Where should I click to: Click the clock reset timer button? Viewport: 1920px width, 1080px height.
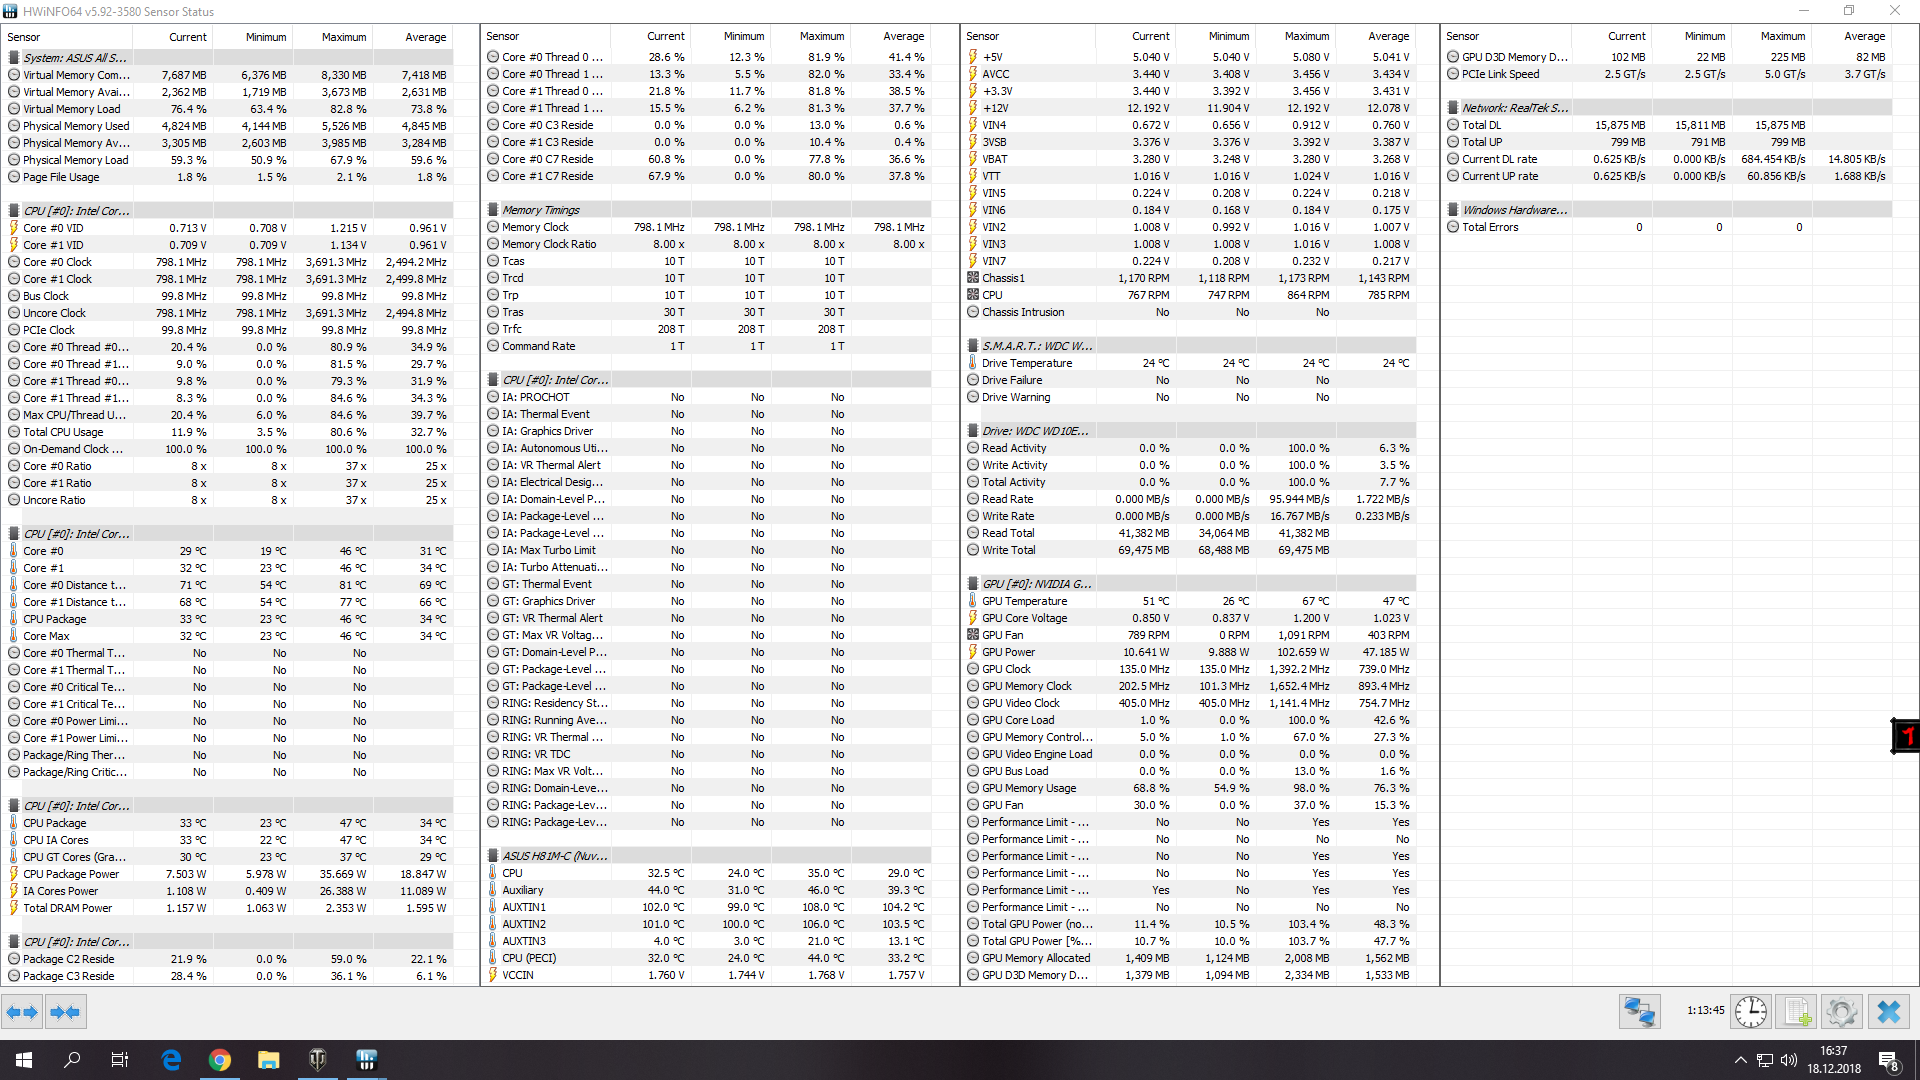(1750, 1012)
